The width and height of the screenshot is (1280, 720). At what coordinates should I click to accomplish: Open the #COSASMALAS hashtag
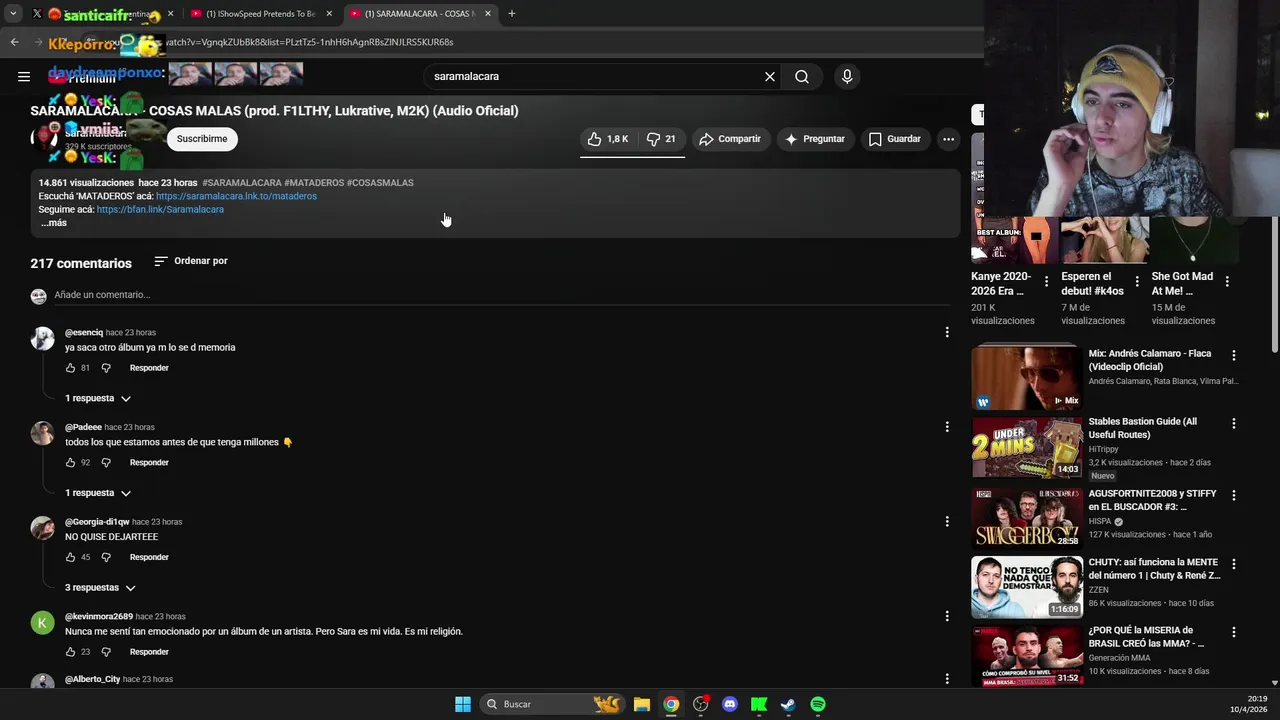tap(380, 183)
